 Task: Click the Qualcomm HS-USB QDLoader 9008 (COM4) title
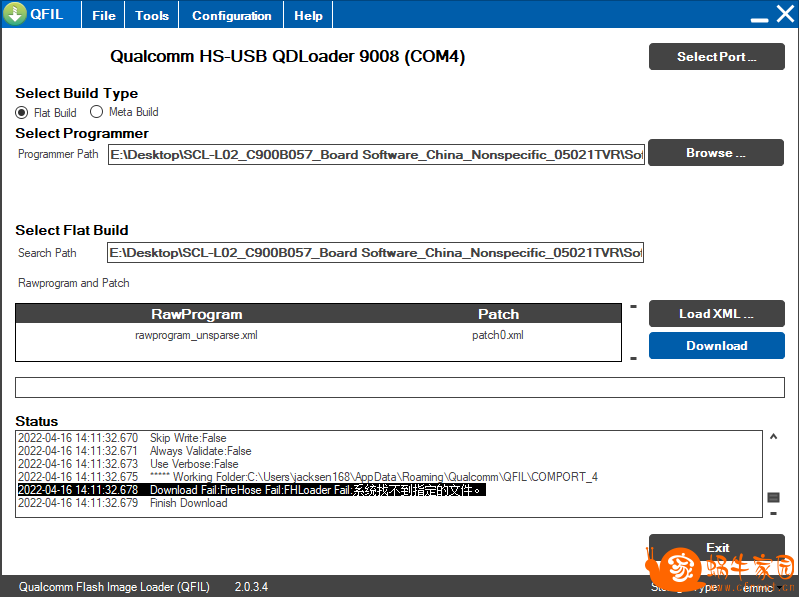click(287, 56)
